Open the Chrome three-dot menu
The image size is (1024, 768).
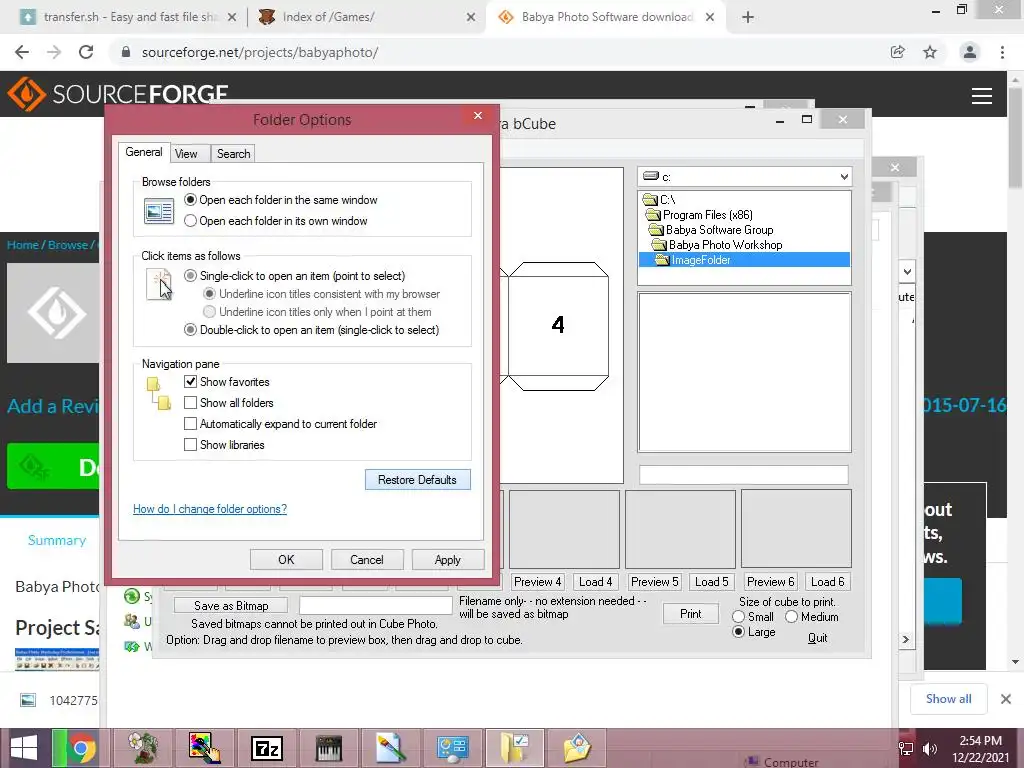tap(1002, 52)
